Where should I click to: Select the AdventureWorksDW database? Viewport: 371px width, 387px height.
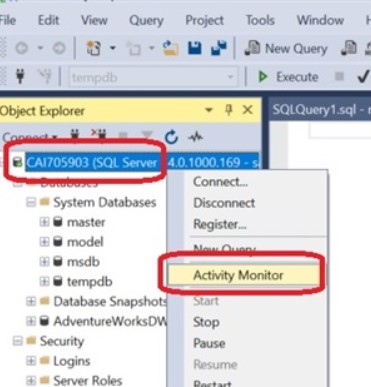point(110,321)
